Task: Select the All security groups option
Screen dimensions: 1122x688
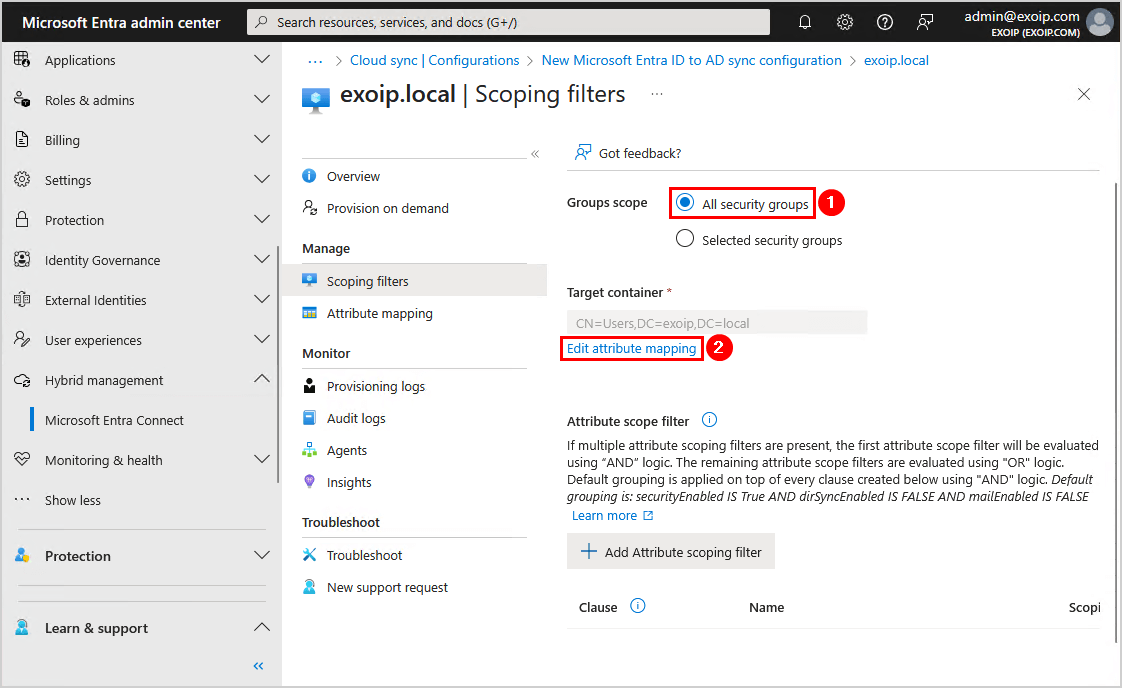Action: tap(685, 203)
